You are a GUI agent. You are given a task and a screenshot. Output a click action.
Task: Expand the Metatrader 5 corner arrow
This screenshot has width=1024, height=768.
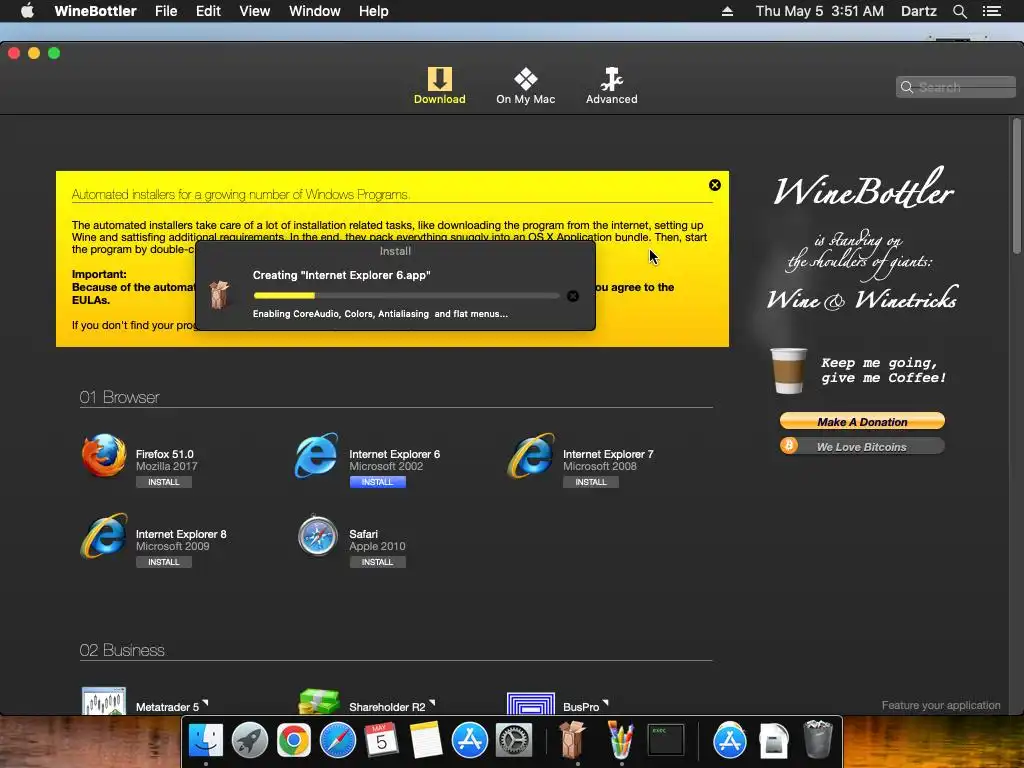[x=205, y=703]
